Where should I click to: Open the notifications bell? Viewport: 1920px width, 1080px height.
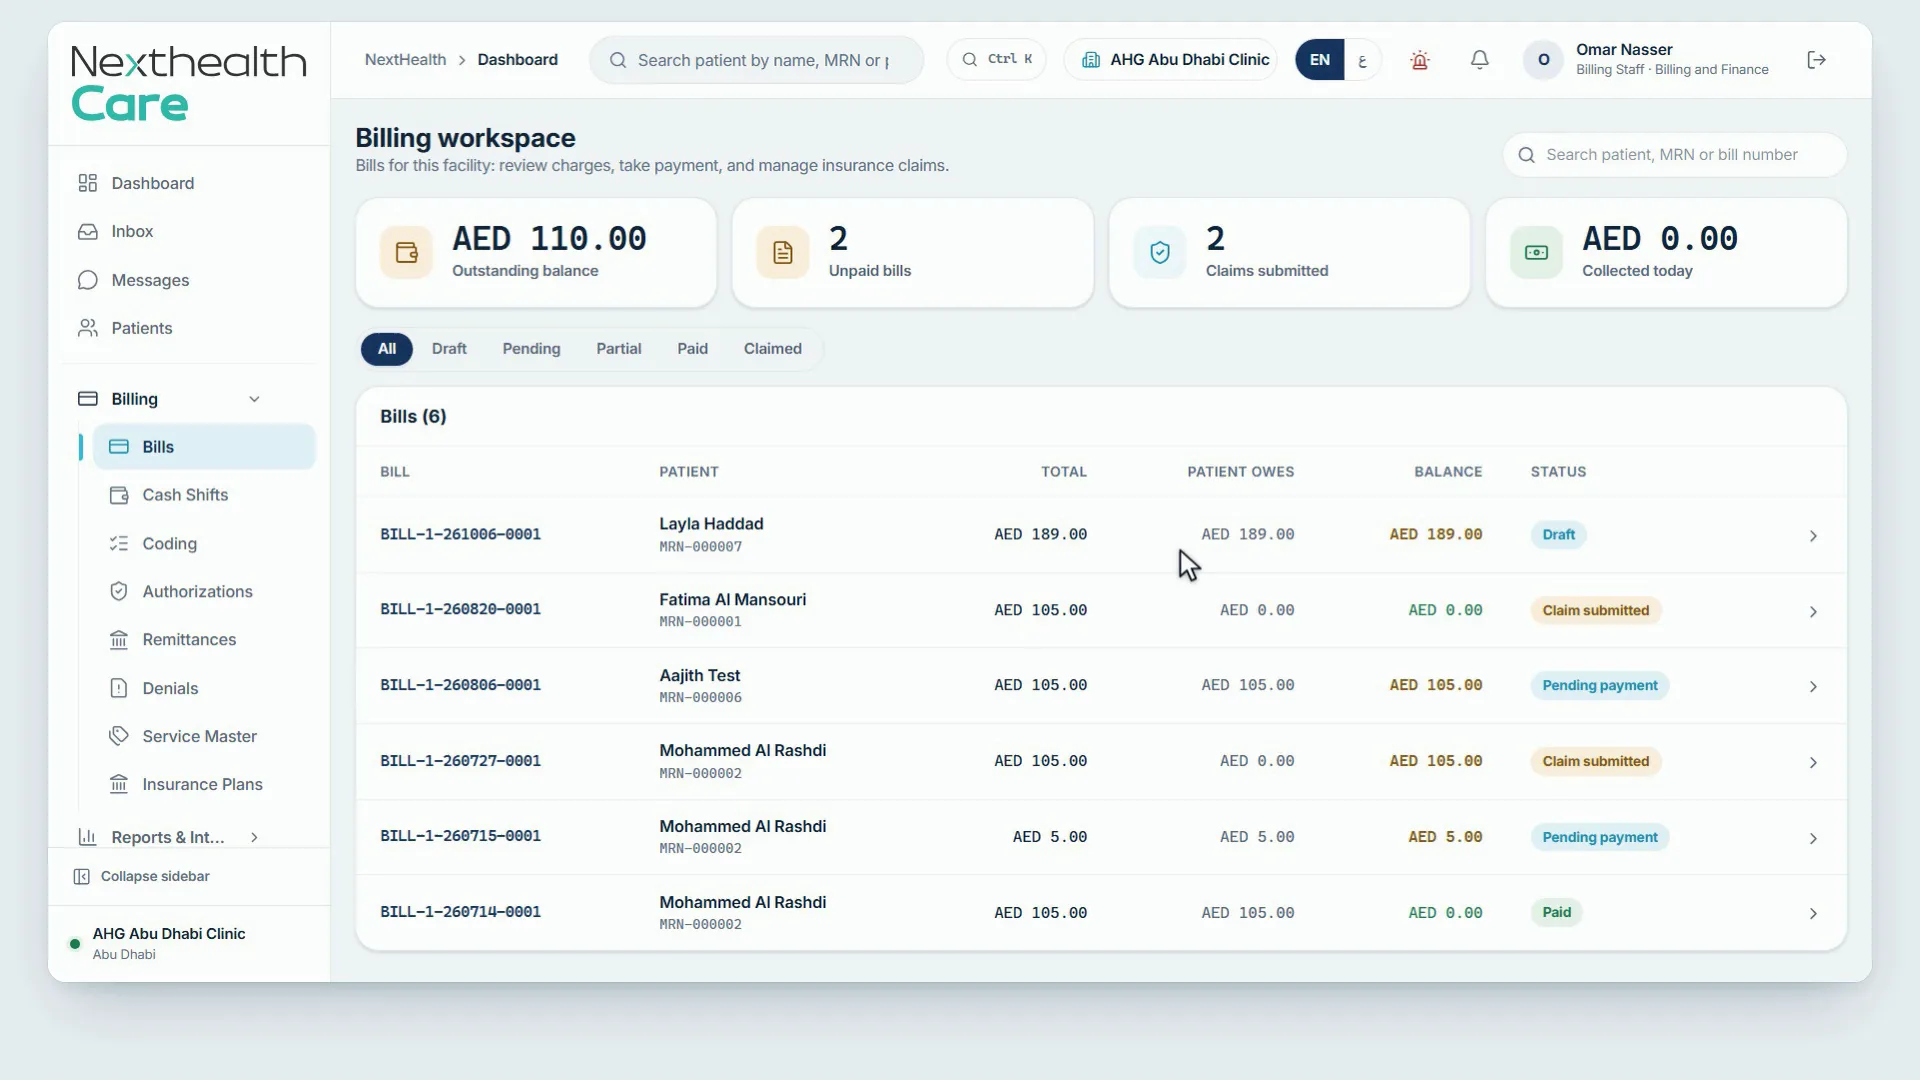tap(1479, 60)
